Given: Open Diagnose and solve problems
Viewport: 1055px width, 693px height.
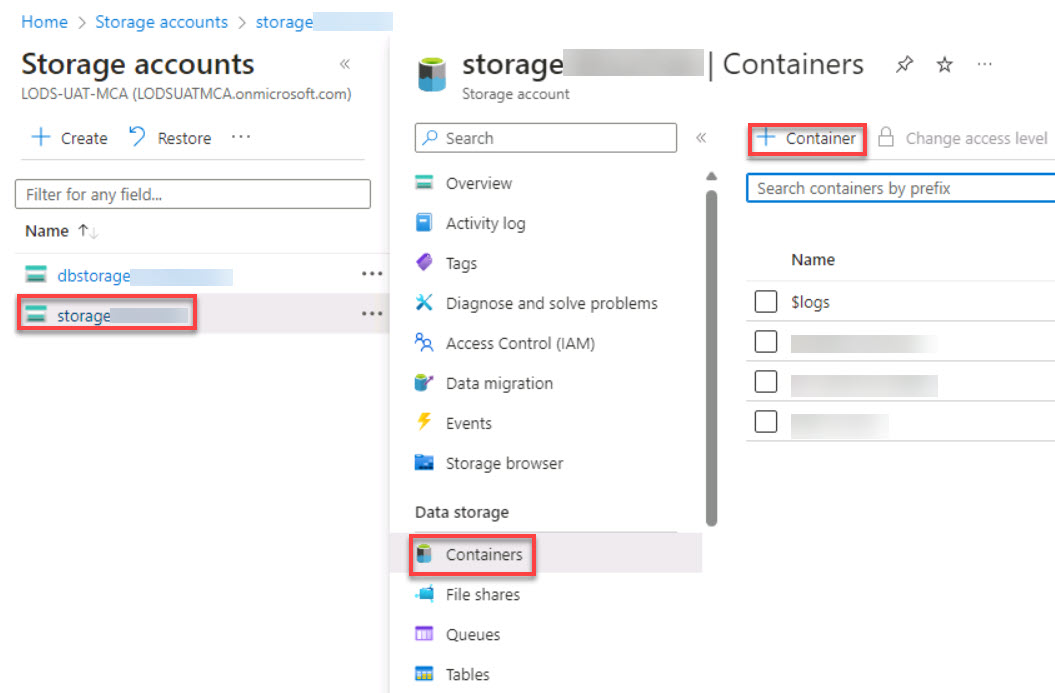Looking at the screenshot, I should (551, 303).
